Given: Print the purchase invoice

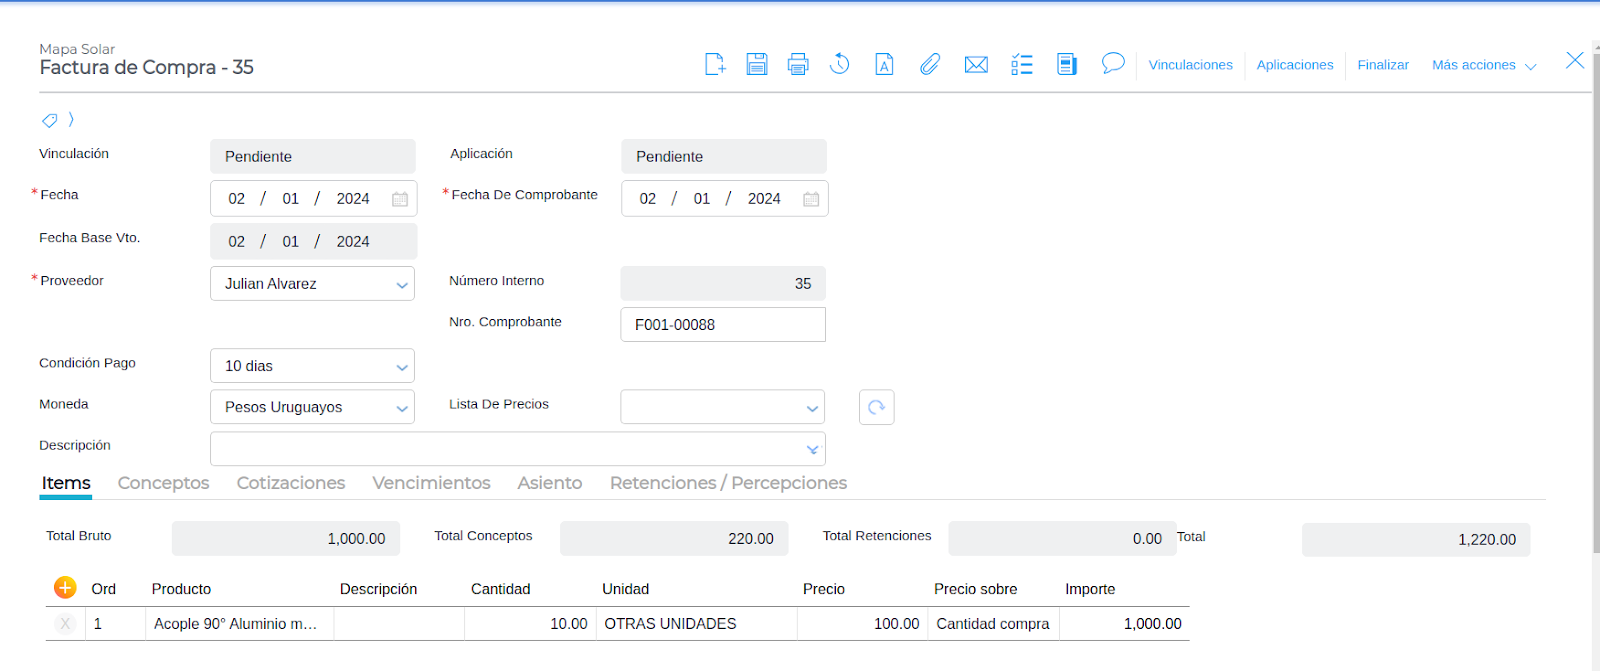Looking at the screenshot, I should [x=797, y=65].
